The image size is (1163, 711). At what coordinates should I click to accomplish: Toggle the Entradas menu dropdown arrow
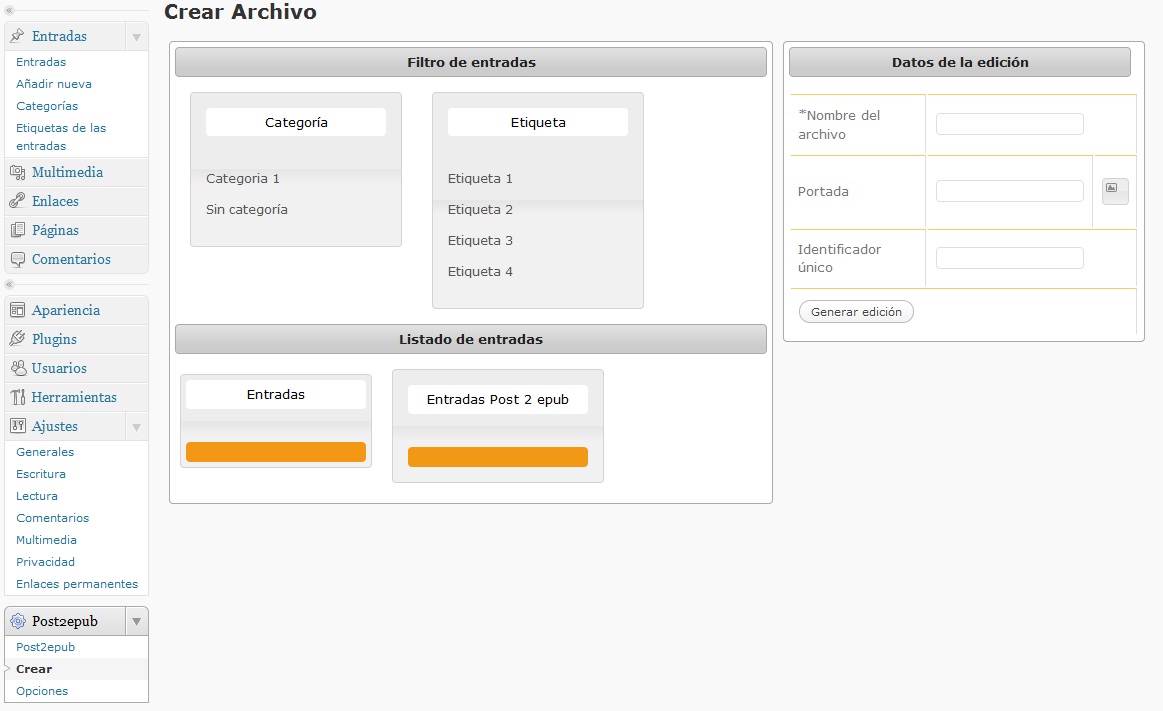[136, 36]
